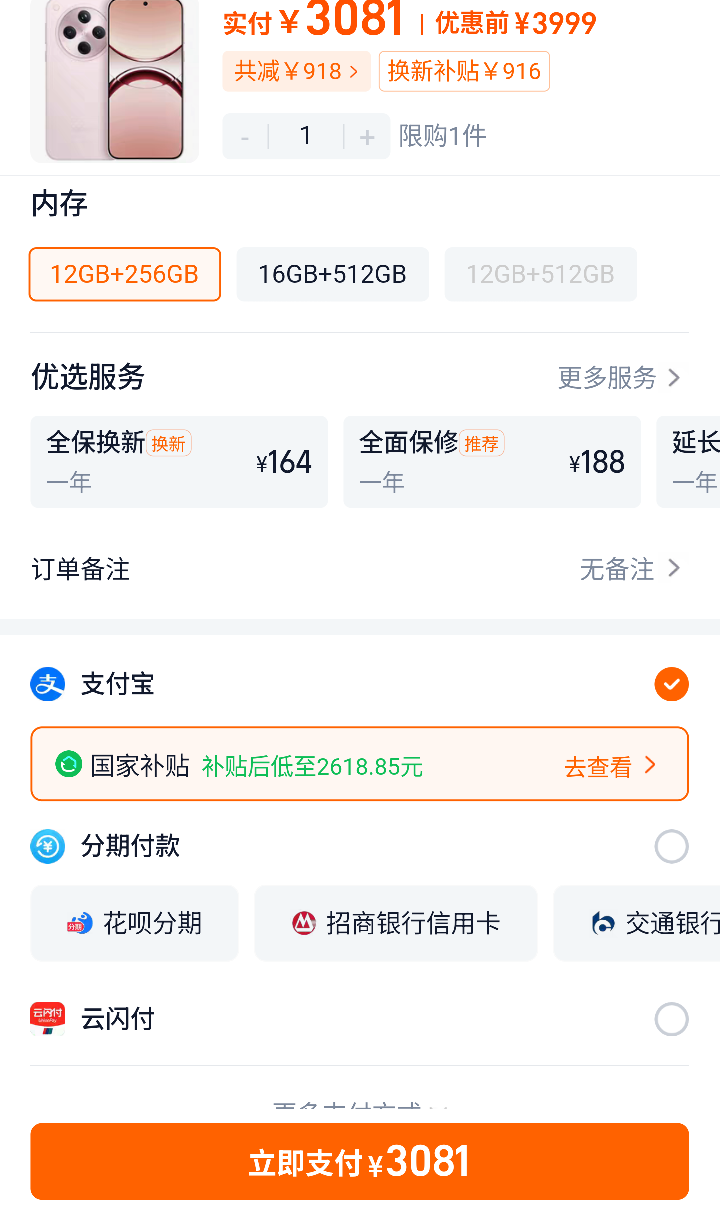Image resolution: width=720 pixels, height=1227 pixels.
Task: Add 全保换新 one-year service ¥164
Action: coord(179,462)
